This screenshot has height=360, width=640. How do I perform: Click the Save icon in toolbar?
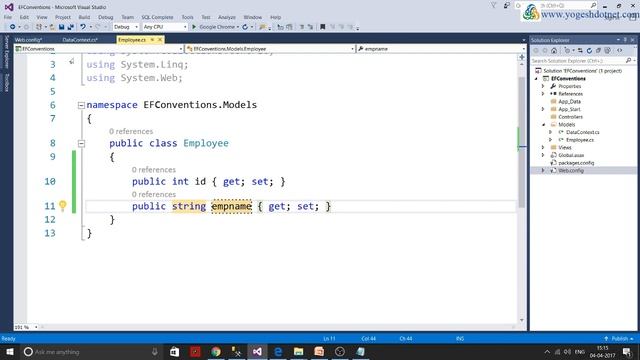[62, 27]
